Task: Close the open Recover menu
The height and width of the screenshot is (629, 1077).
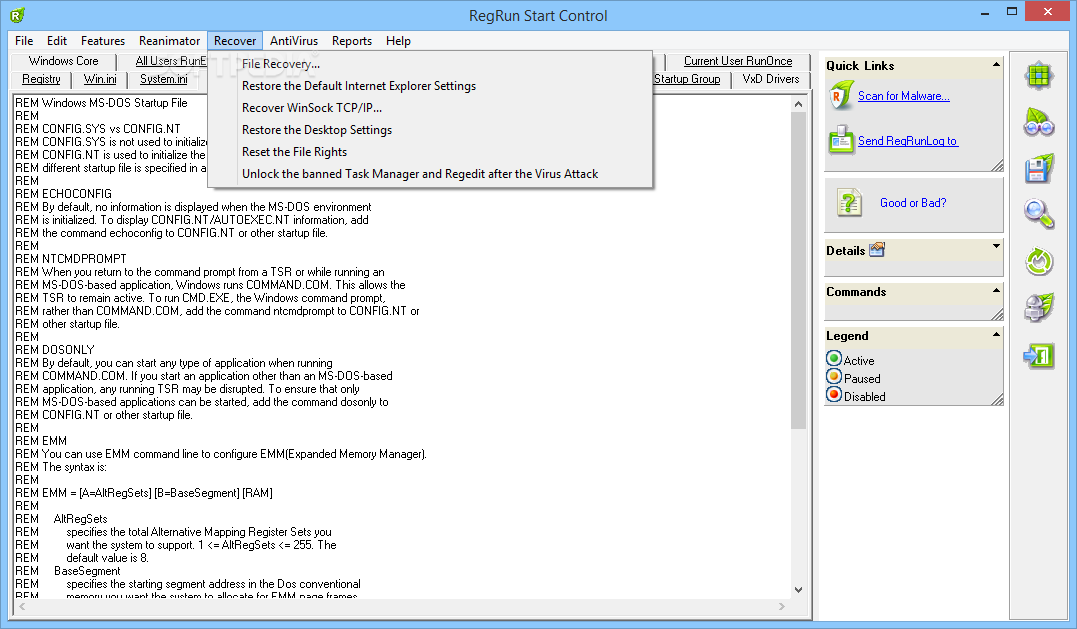Action: pyautogui.click(x=235, y=41)
